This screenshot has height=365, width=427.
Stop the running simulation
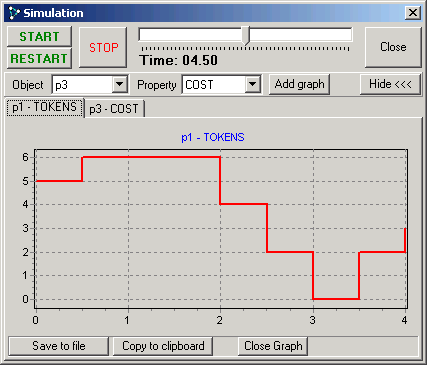coord(103,47)
